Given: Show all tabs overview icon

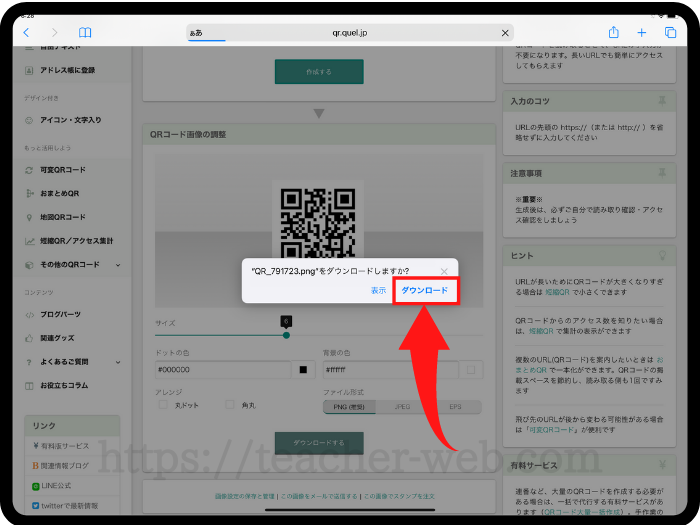Looking at the screenshot, I should coord(670,33).
